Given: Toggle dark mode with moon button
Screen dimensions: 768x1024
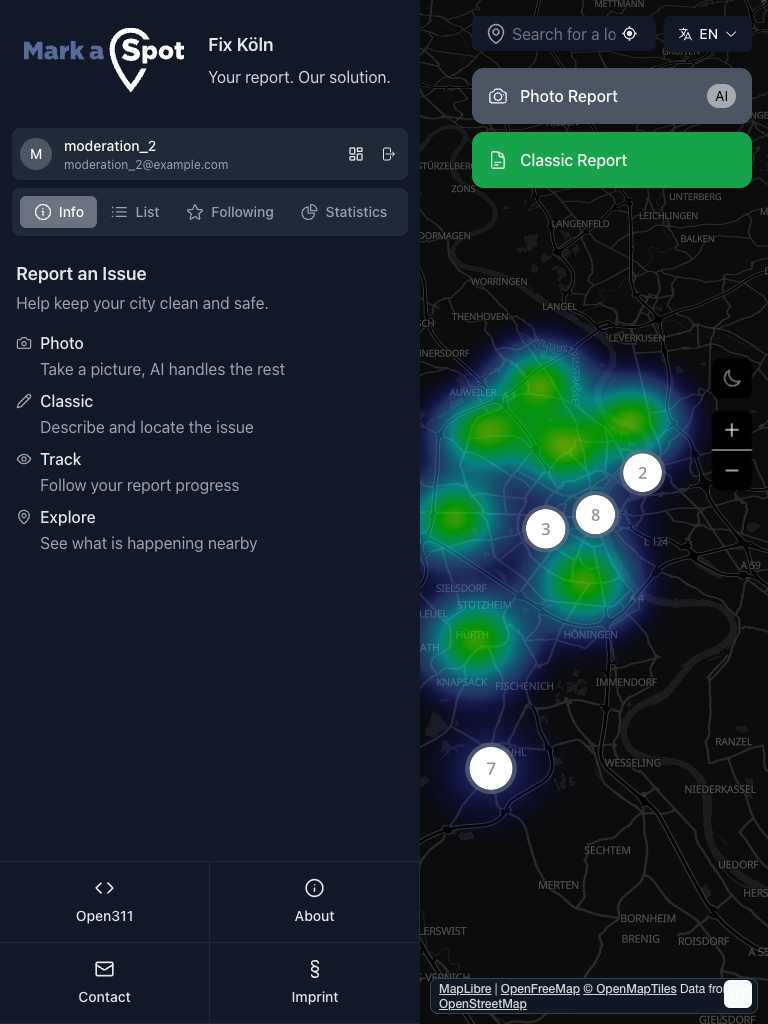Looking at the screenshot, I should click(x=732, y=378).
